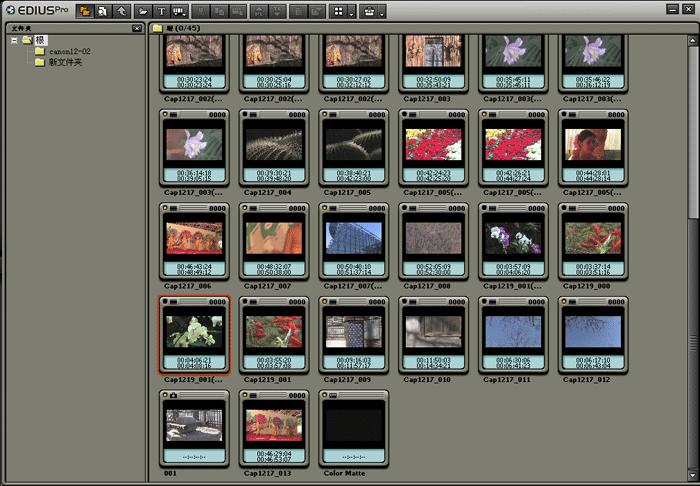Select the still image clip 001
700x486 pixels.
pos(194,427)
